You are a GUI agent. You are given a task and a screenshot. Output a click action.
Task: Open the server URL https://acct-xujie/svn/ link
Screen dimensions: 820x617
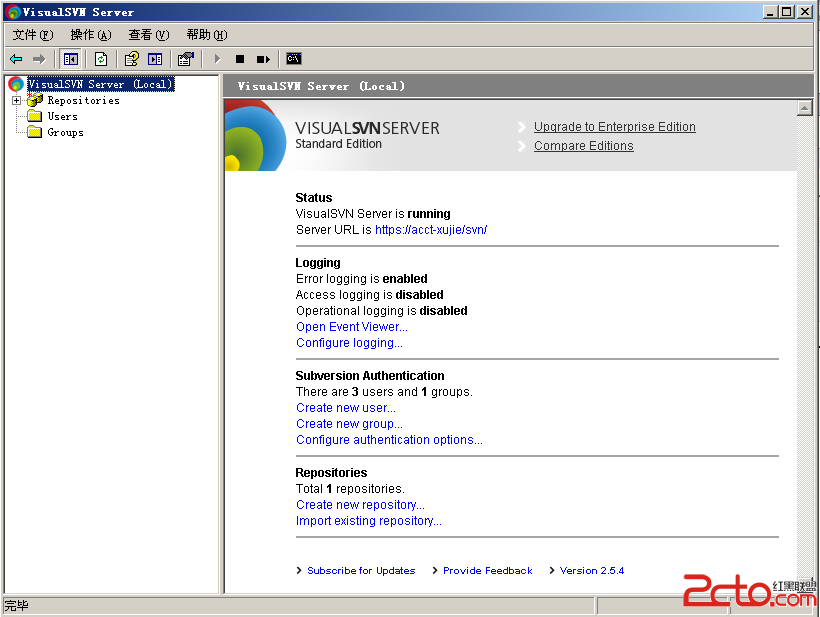point(431,230)
